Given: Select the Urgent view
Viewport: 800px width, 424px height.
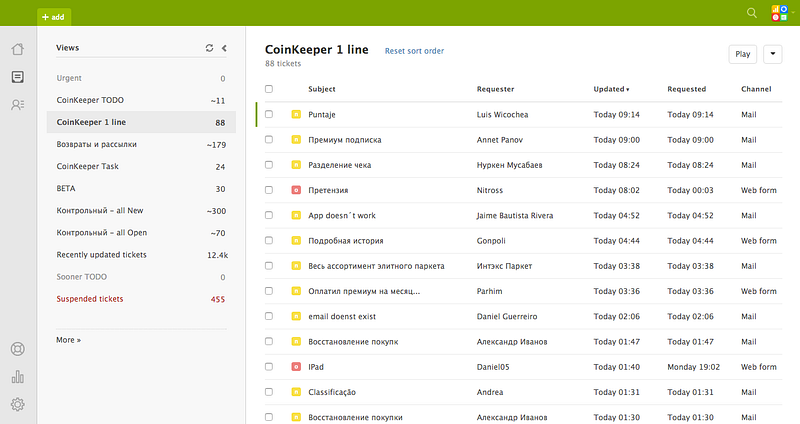Looking at the screenshot, I should [x=141, y=78].
